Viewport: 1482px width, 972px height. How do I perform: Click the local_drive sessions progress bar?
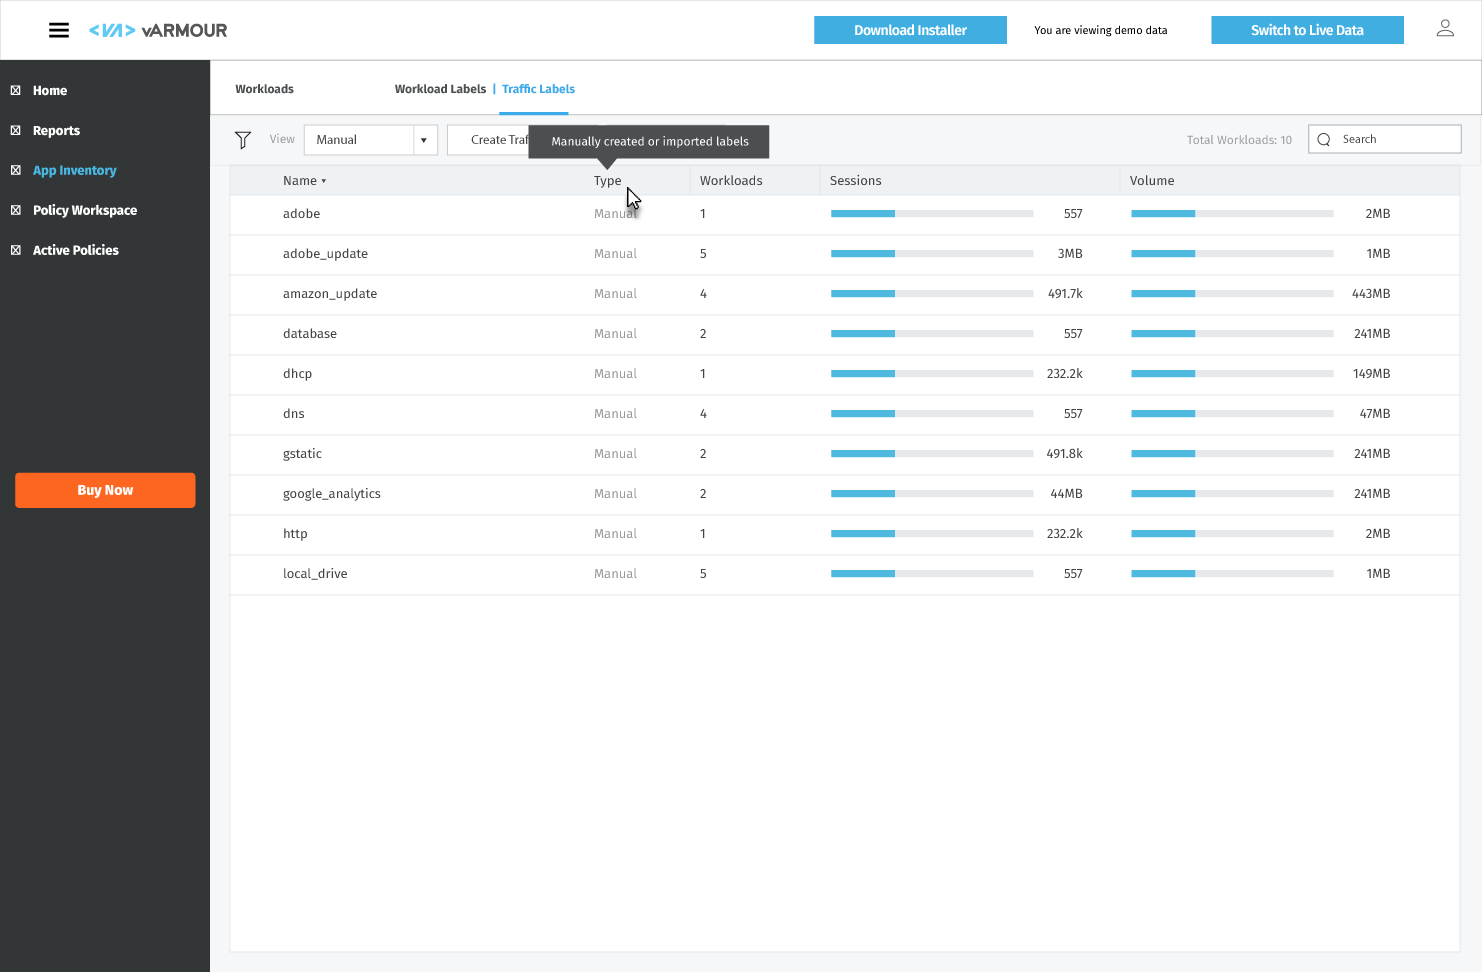click(x=932, y=573)
